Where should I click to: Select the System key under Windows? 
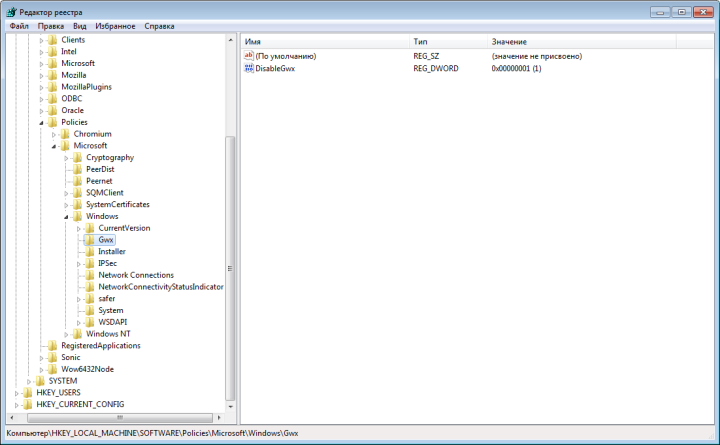[111, 310]
